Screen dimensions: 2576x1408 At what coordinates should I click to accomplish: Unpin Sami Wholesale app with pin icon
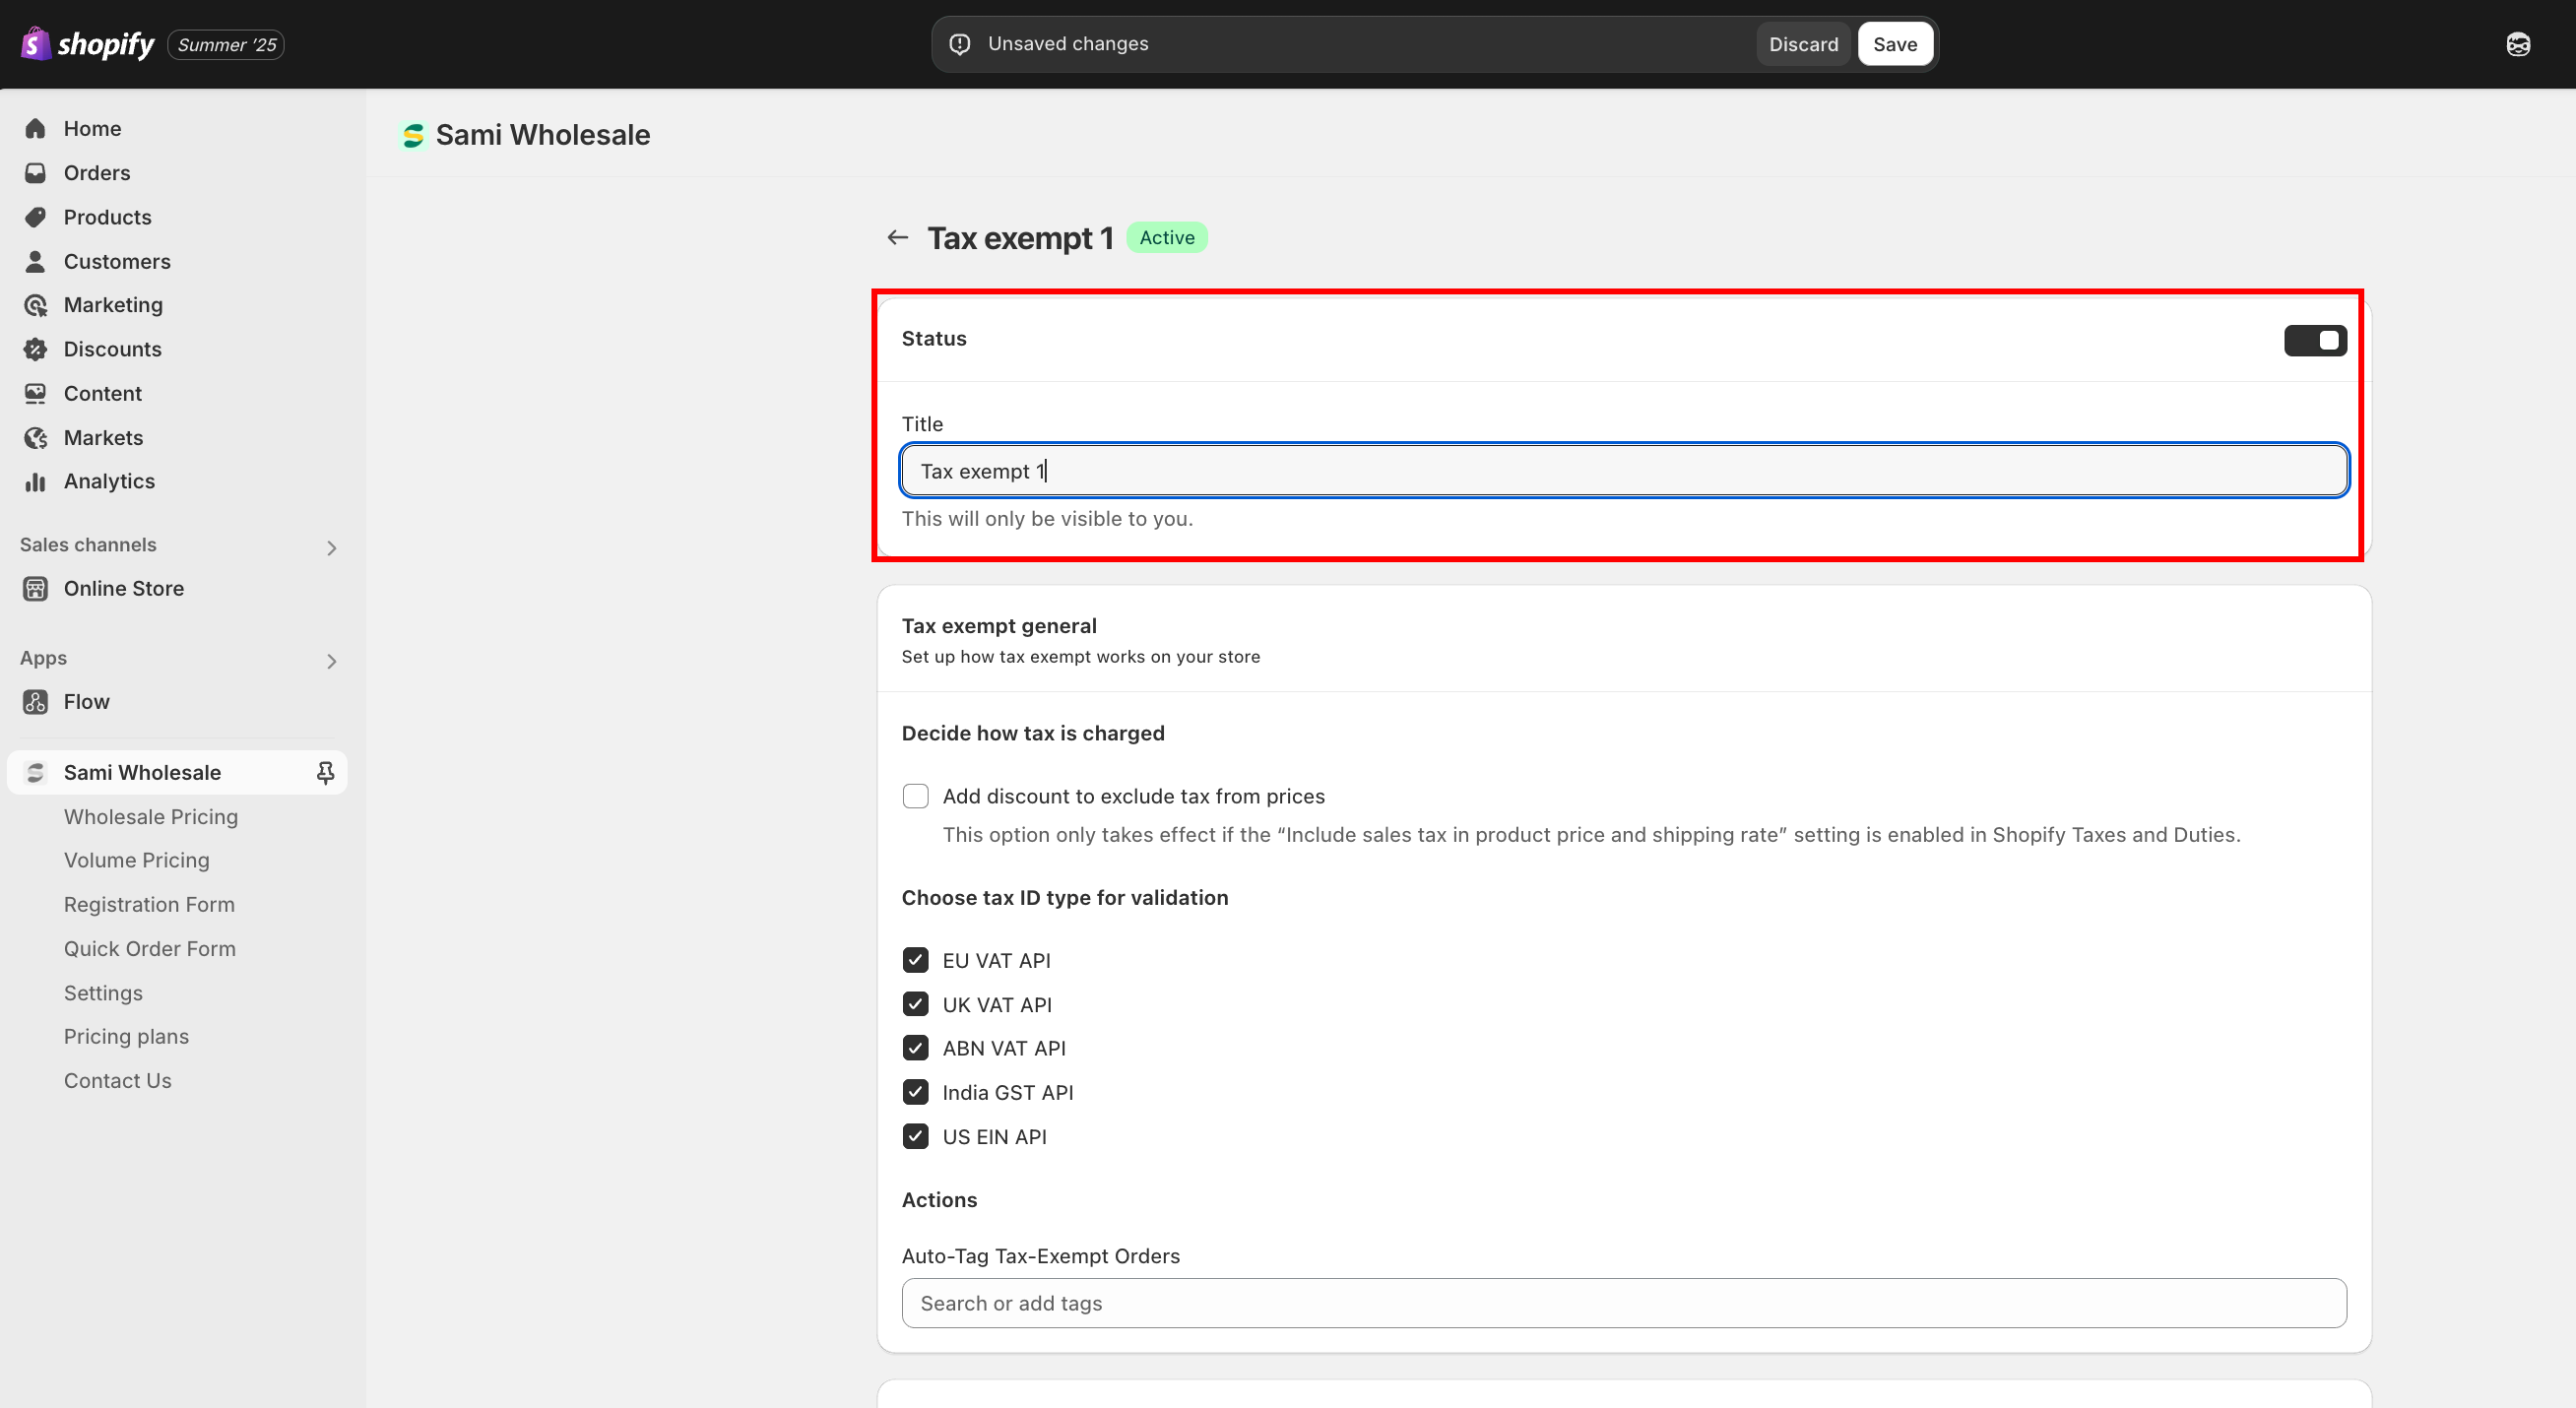pos(325,773)
